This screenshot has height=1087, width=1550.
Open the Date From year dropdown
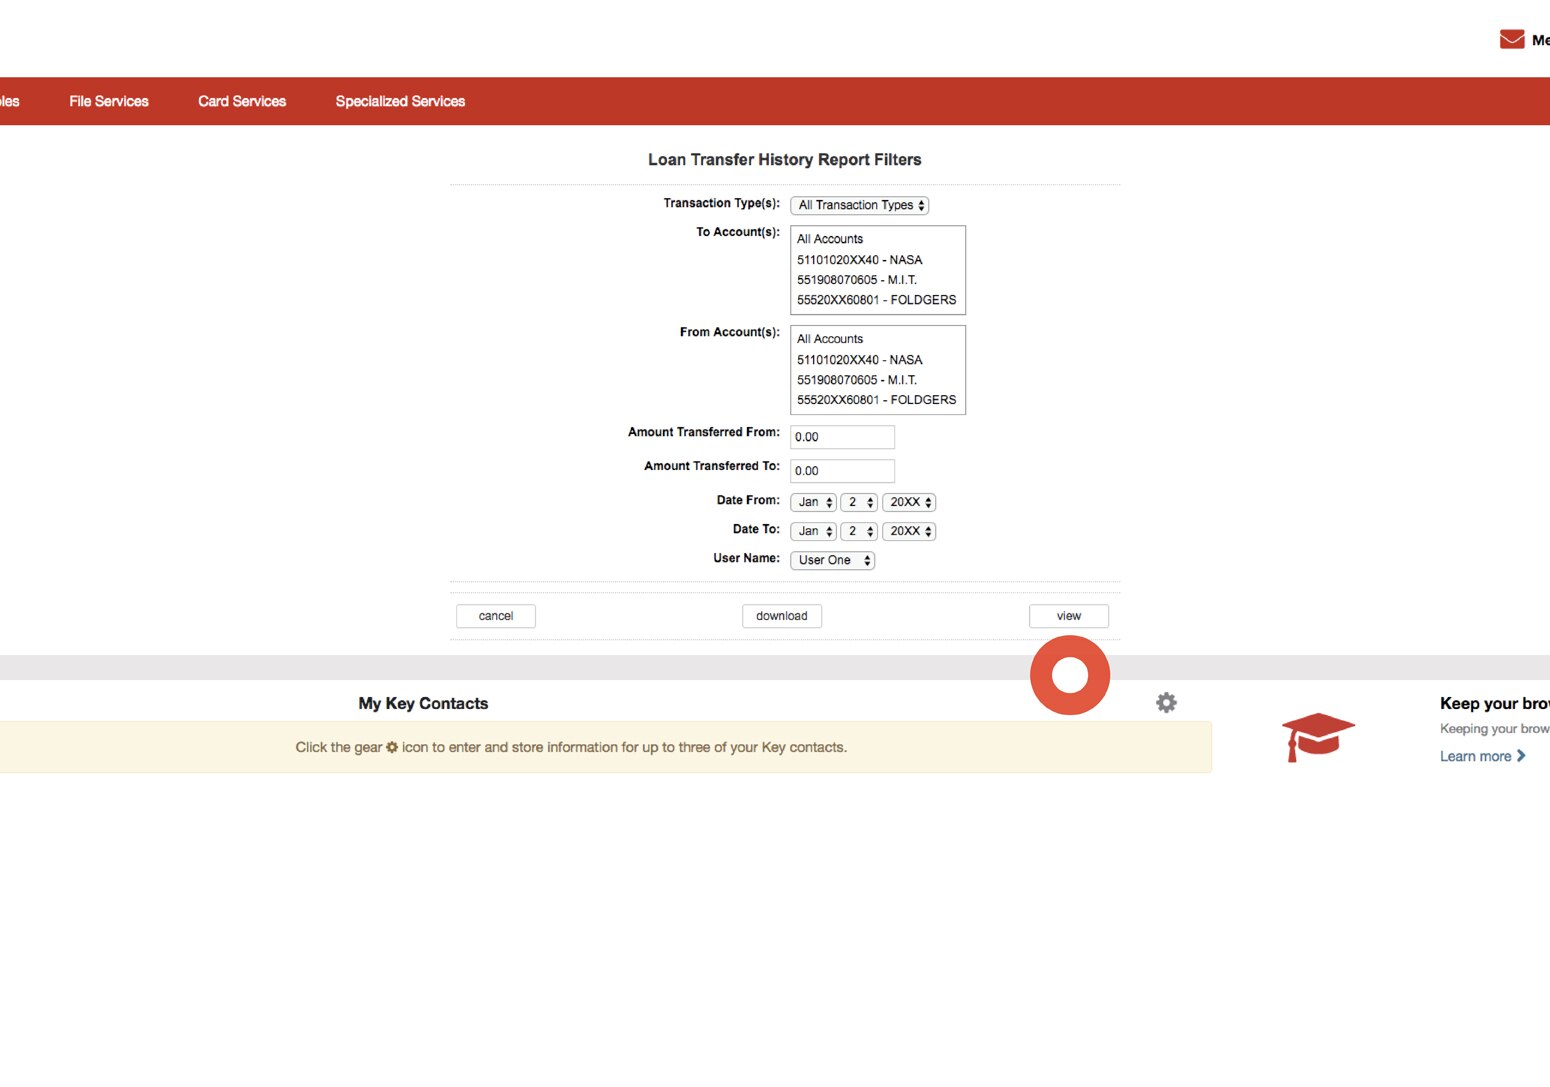point(908,502)
